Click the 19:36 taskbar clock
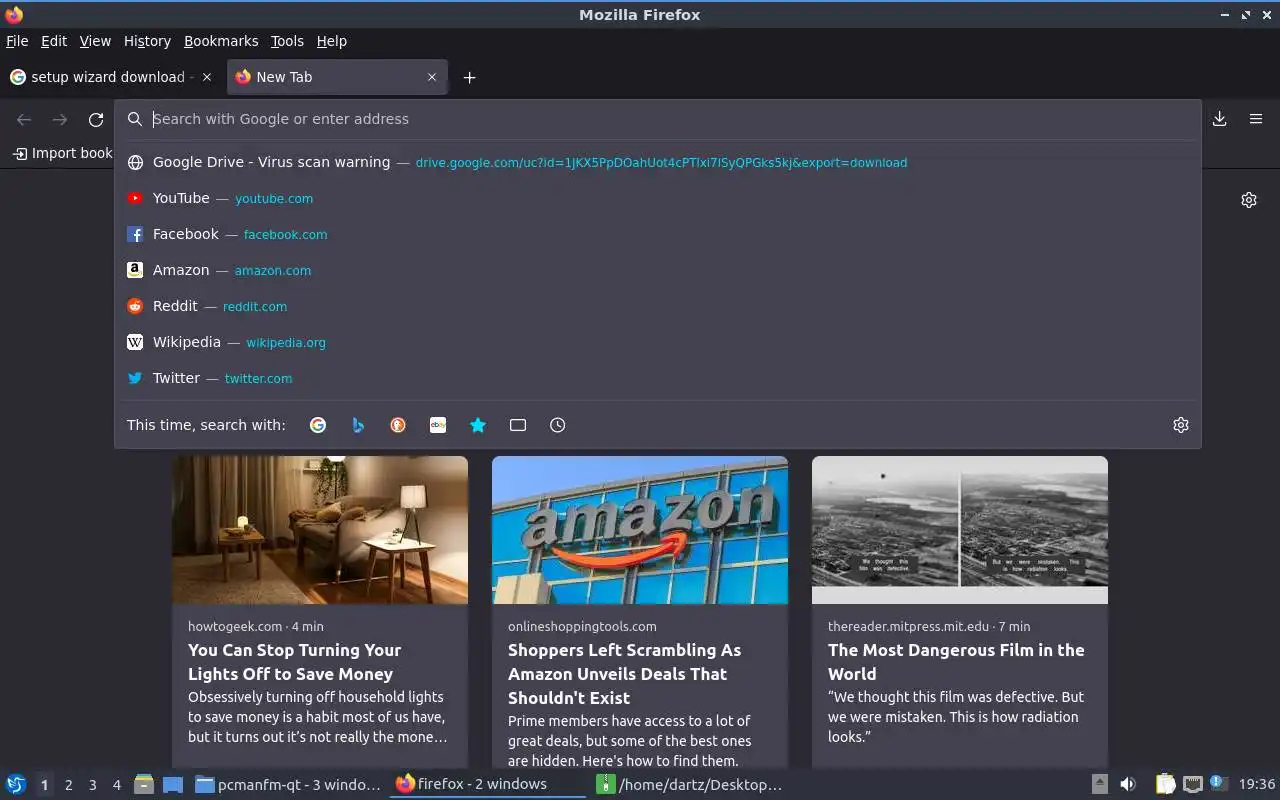1280x800 pixels. pos(1257,784)
